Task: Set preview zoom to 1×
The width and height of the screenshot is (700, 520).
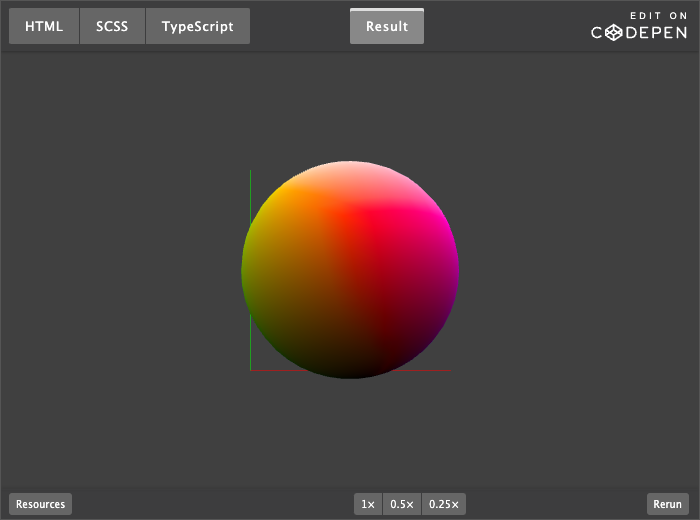Action: click(368, 504)
